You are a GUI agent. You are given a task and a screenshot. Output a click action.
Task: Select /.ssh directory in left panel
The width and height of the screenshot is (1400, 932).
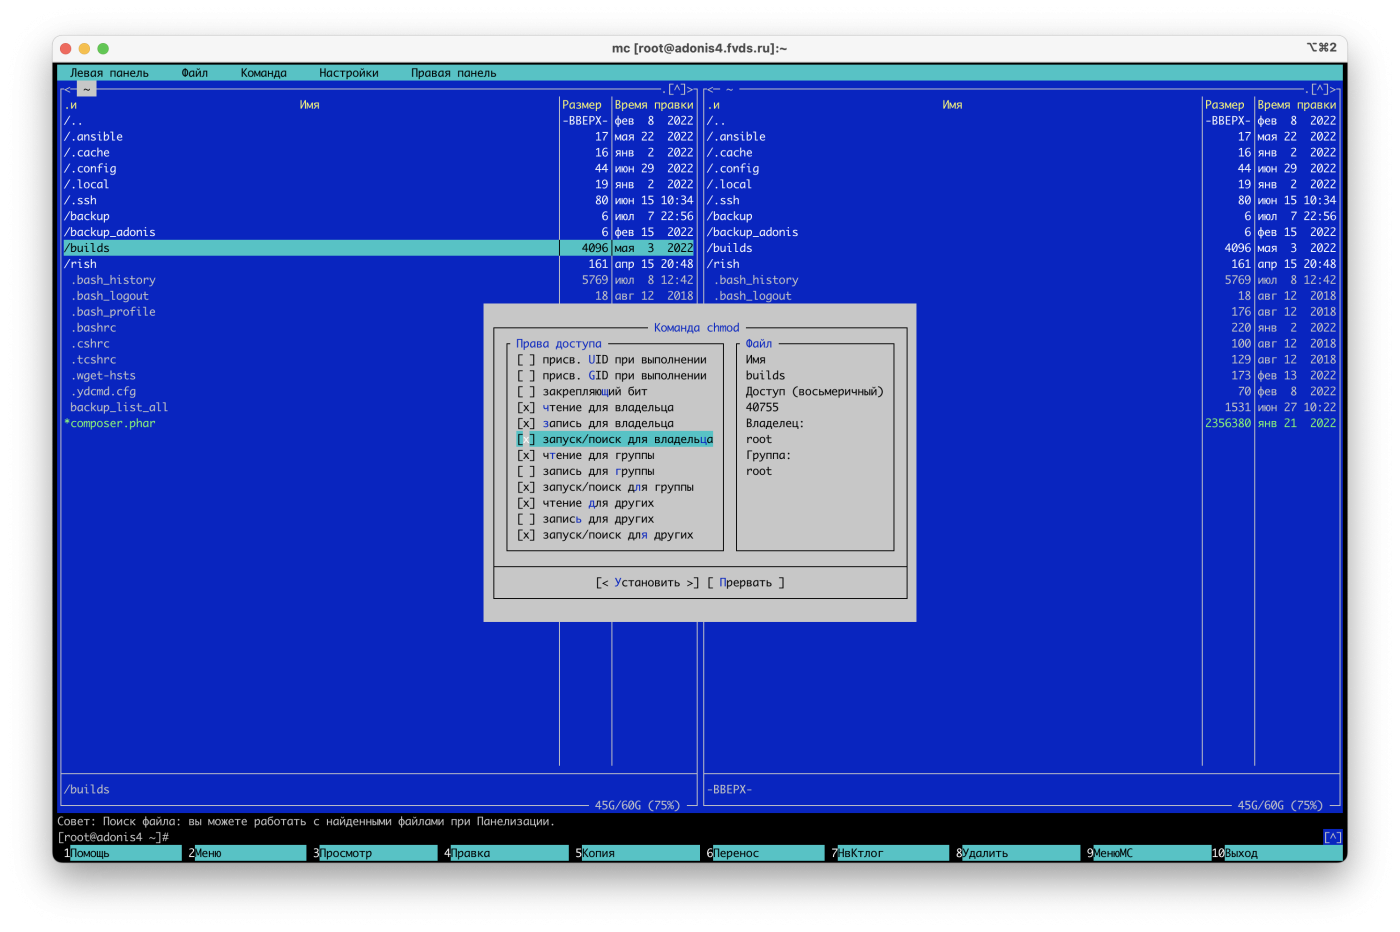[379, 201]
